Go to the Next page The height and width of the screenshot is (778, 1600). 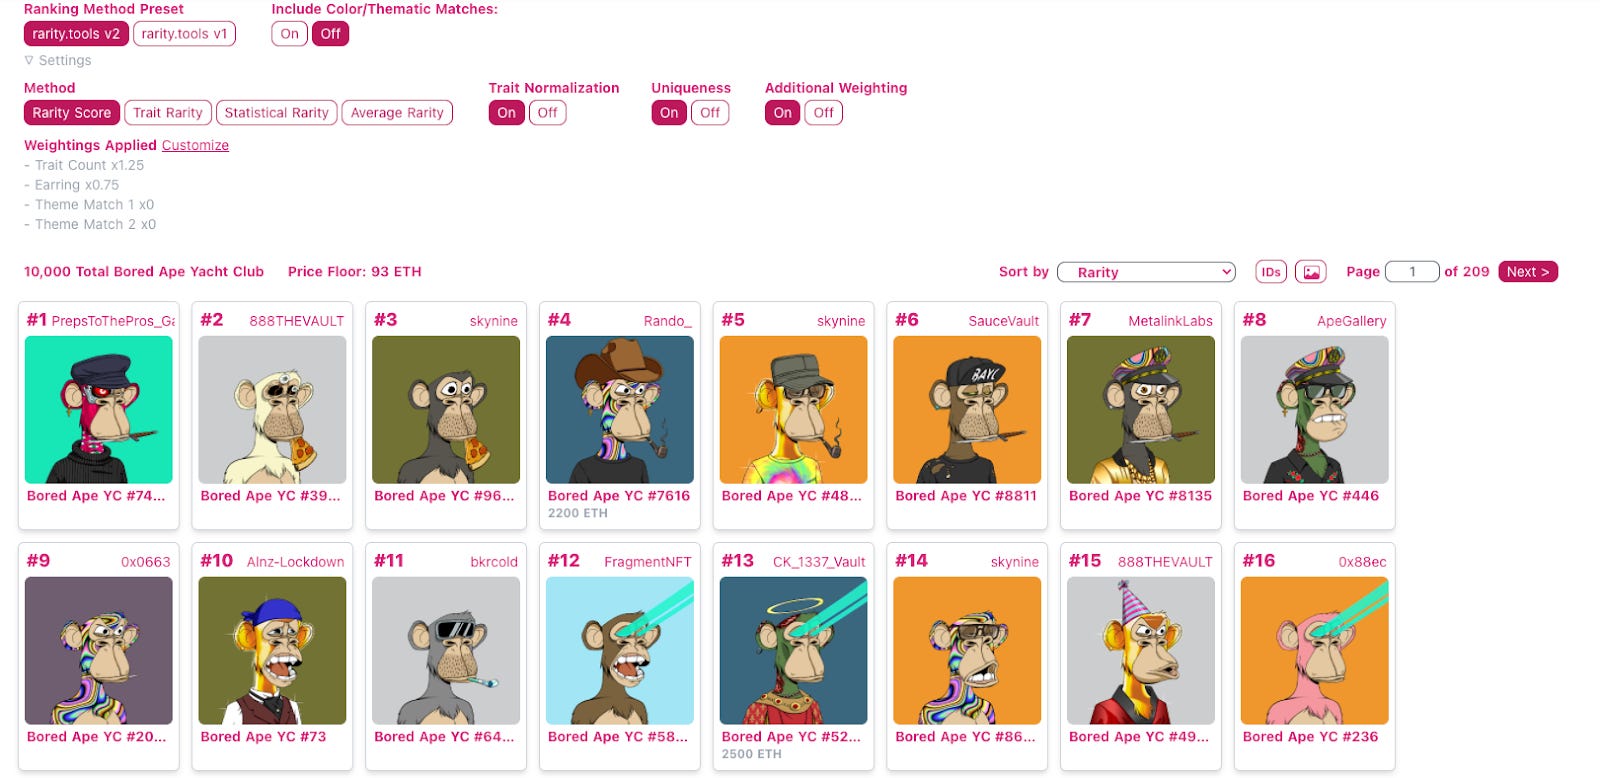[x=1528, y=272]
